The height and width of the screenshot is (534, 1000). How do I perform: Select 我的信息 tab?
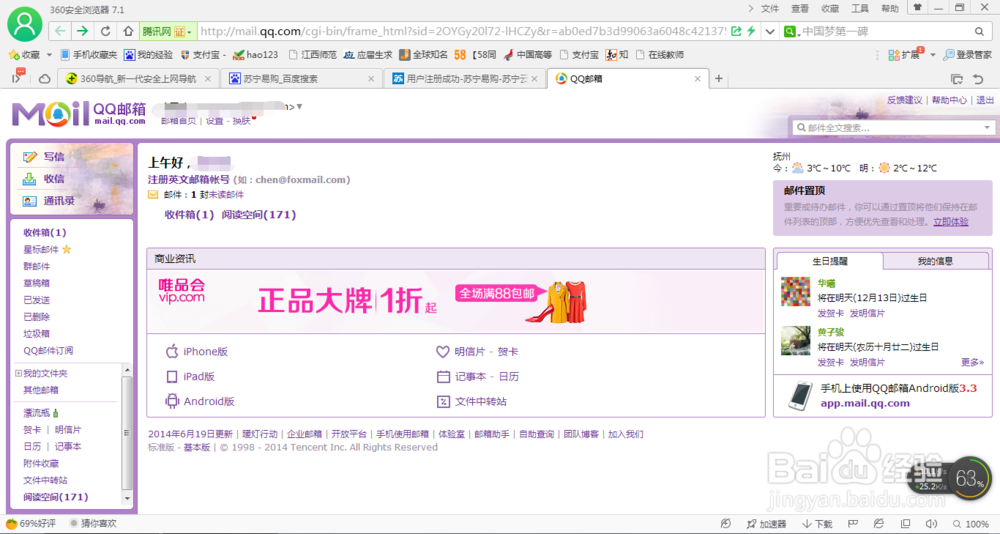pyautogui.click(x=935, y=261)
